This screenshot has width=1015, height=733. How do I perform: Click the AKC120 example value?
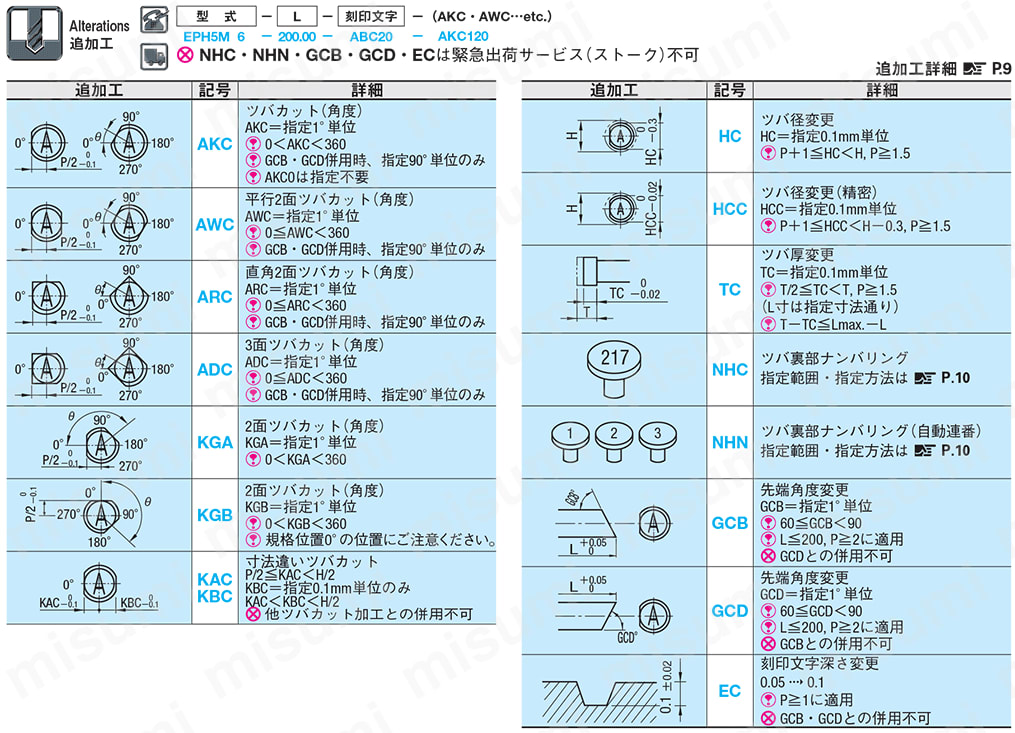(463, 37)
